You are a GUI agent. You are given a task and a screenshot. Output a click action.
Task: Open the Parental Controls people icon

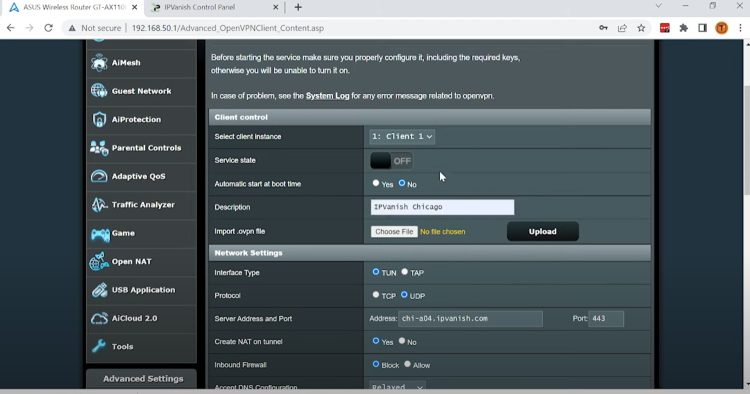click(x=99, y=148)
